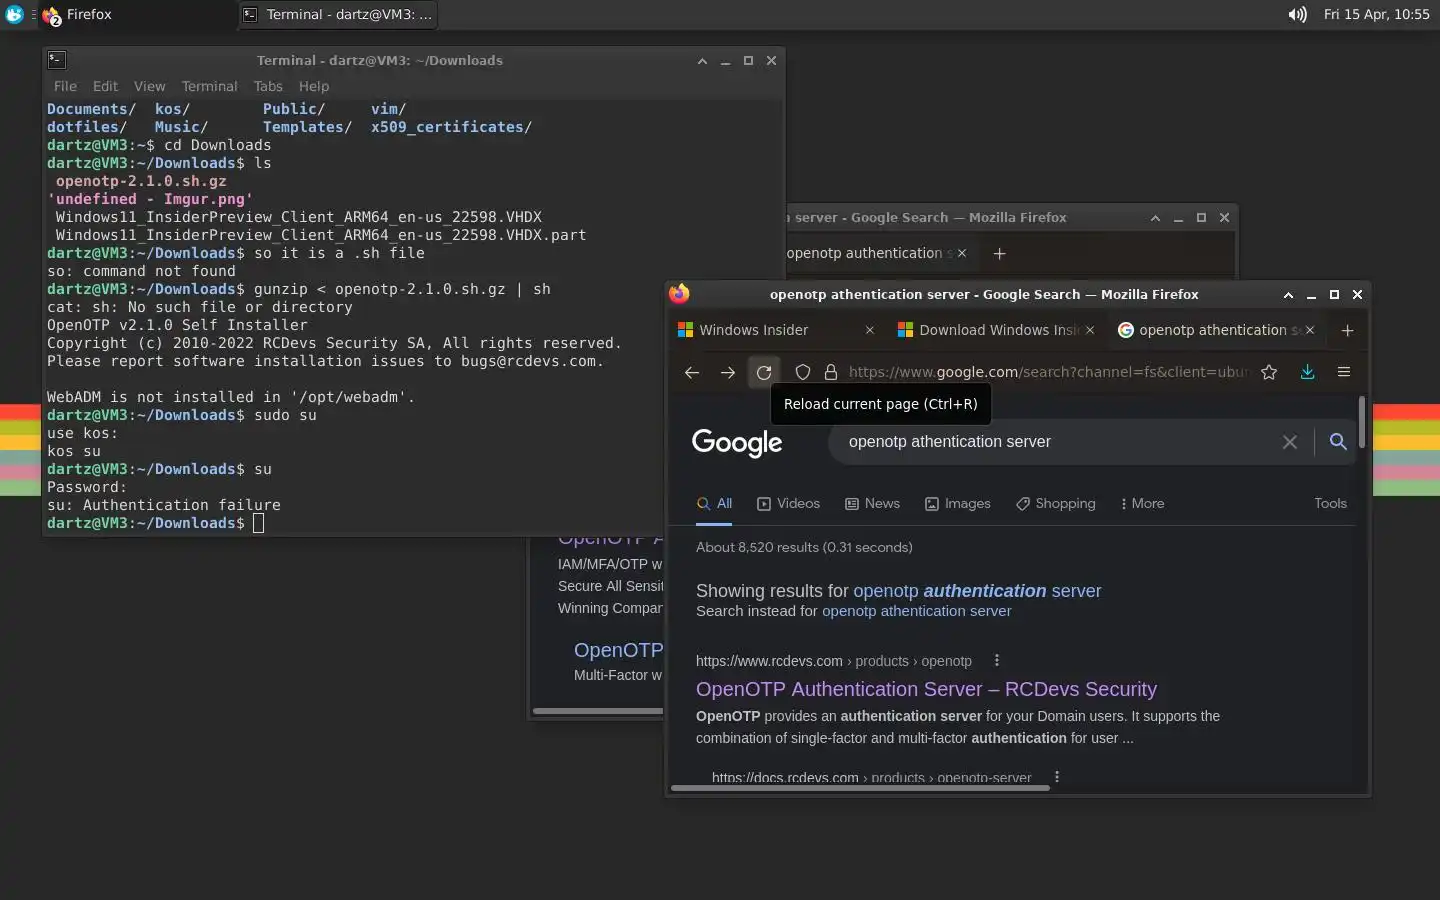This screenshot has height=900, width=1440.
Task: Open the View menu in Terminal
Action: 149,86
